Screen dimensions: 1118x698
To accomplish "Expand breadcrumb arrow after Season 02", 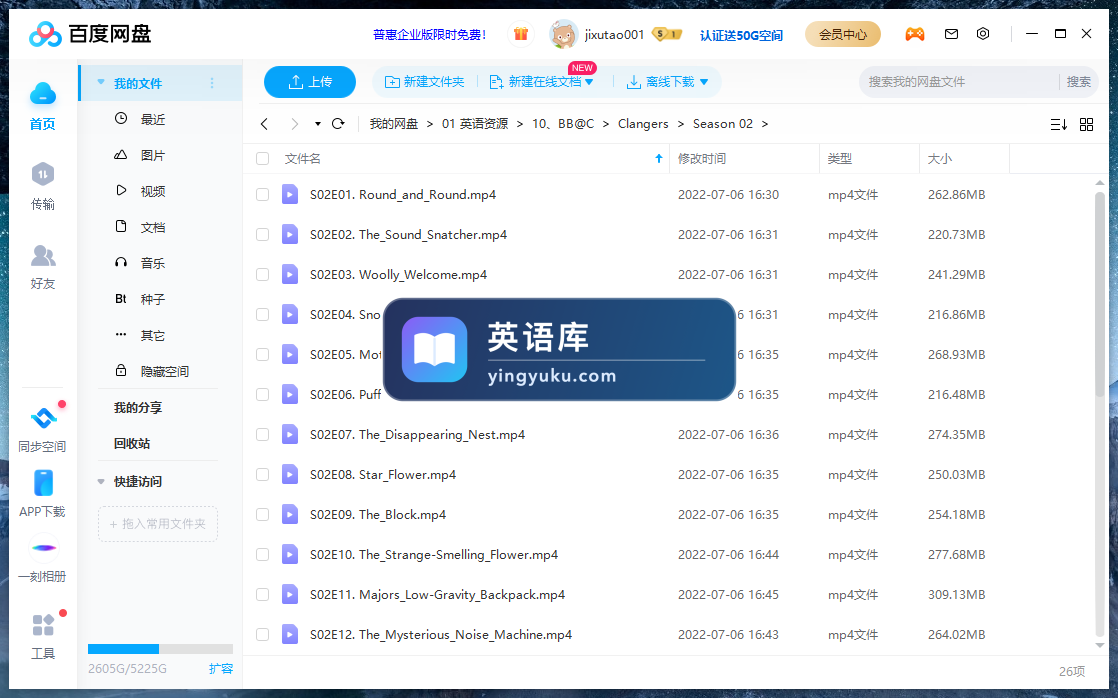I will [x=765, y=124].
